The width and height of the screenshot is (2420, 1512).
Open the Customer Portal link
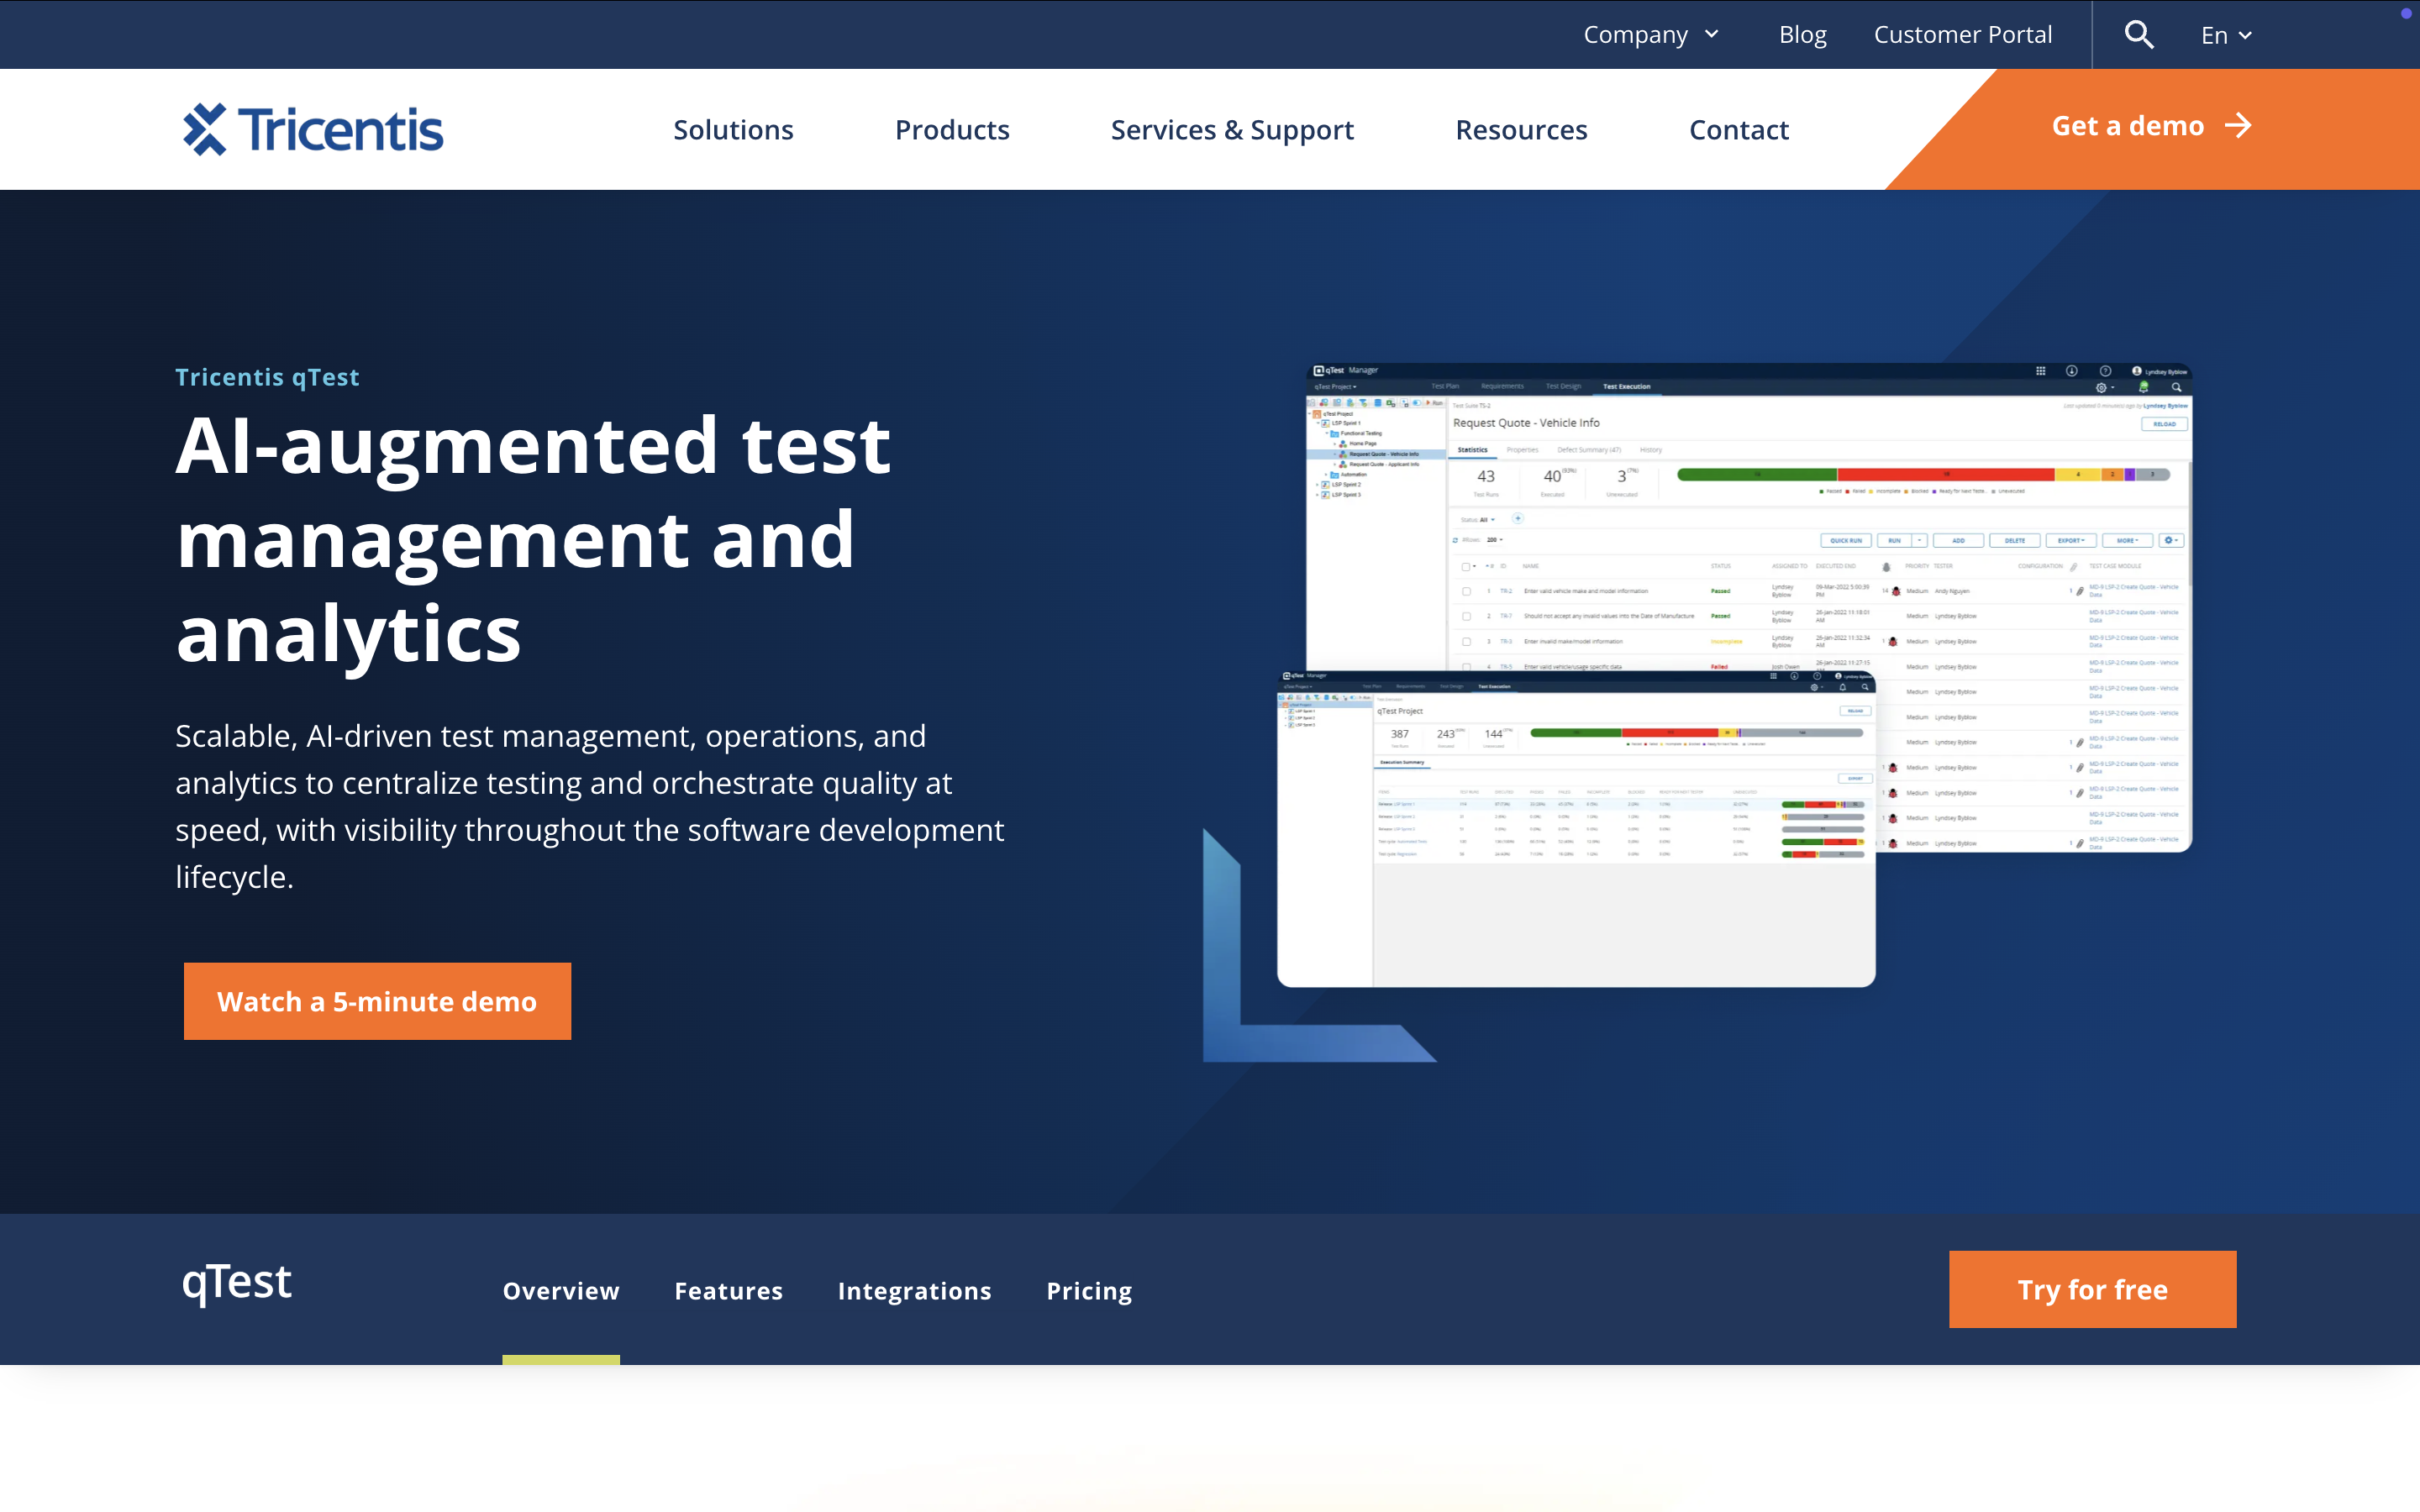coord(1962,35)
